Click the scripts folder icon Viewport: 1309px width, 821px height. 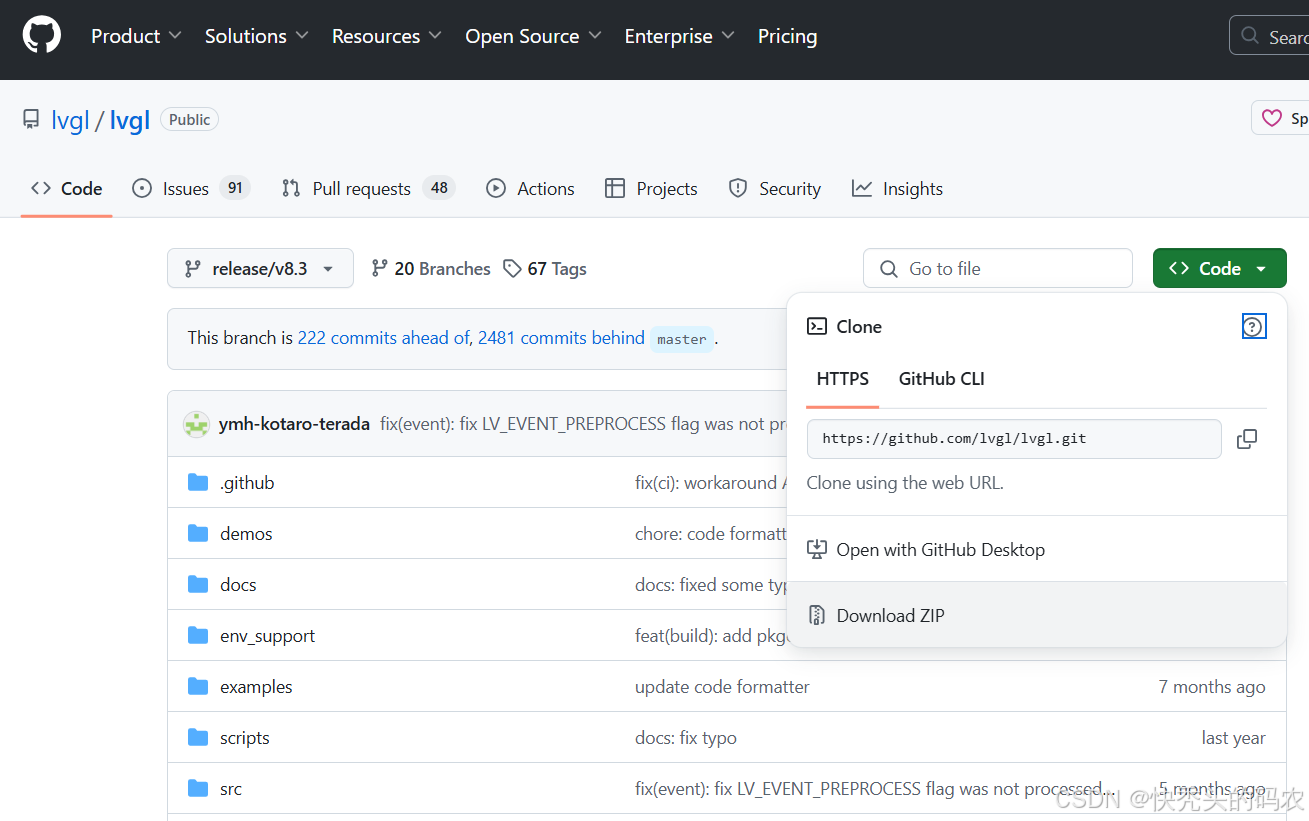point(198,738)
